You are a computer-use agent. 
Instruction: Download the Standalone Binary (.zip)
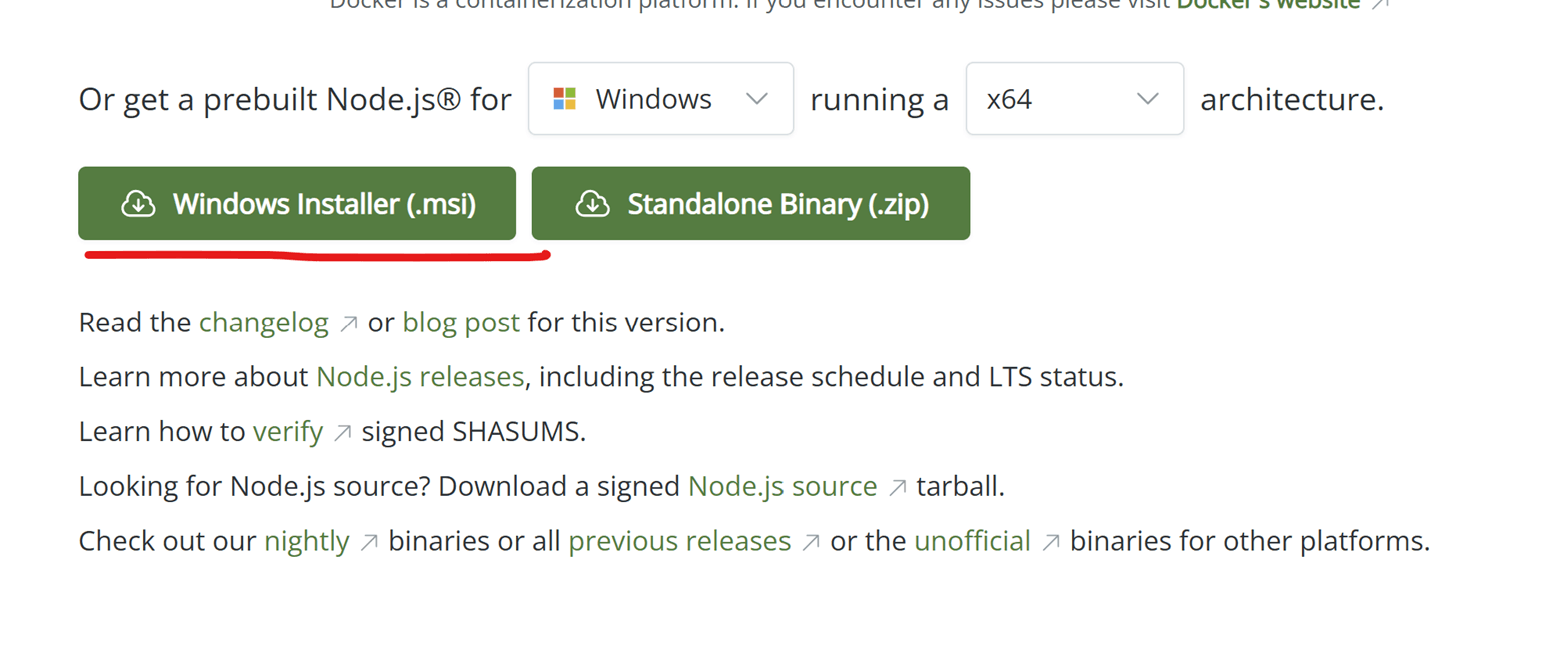(x=751, y=203)
